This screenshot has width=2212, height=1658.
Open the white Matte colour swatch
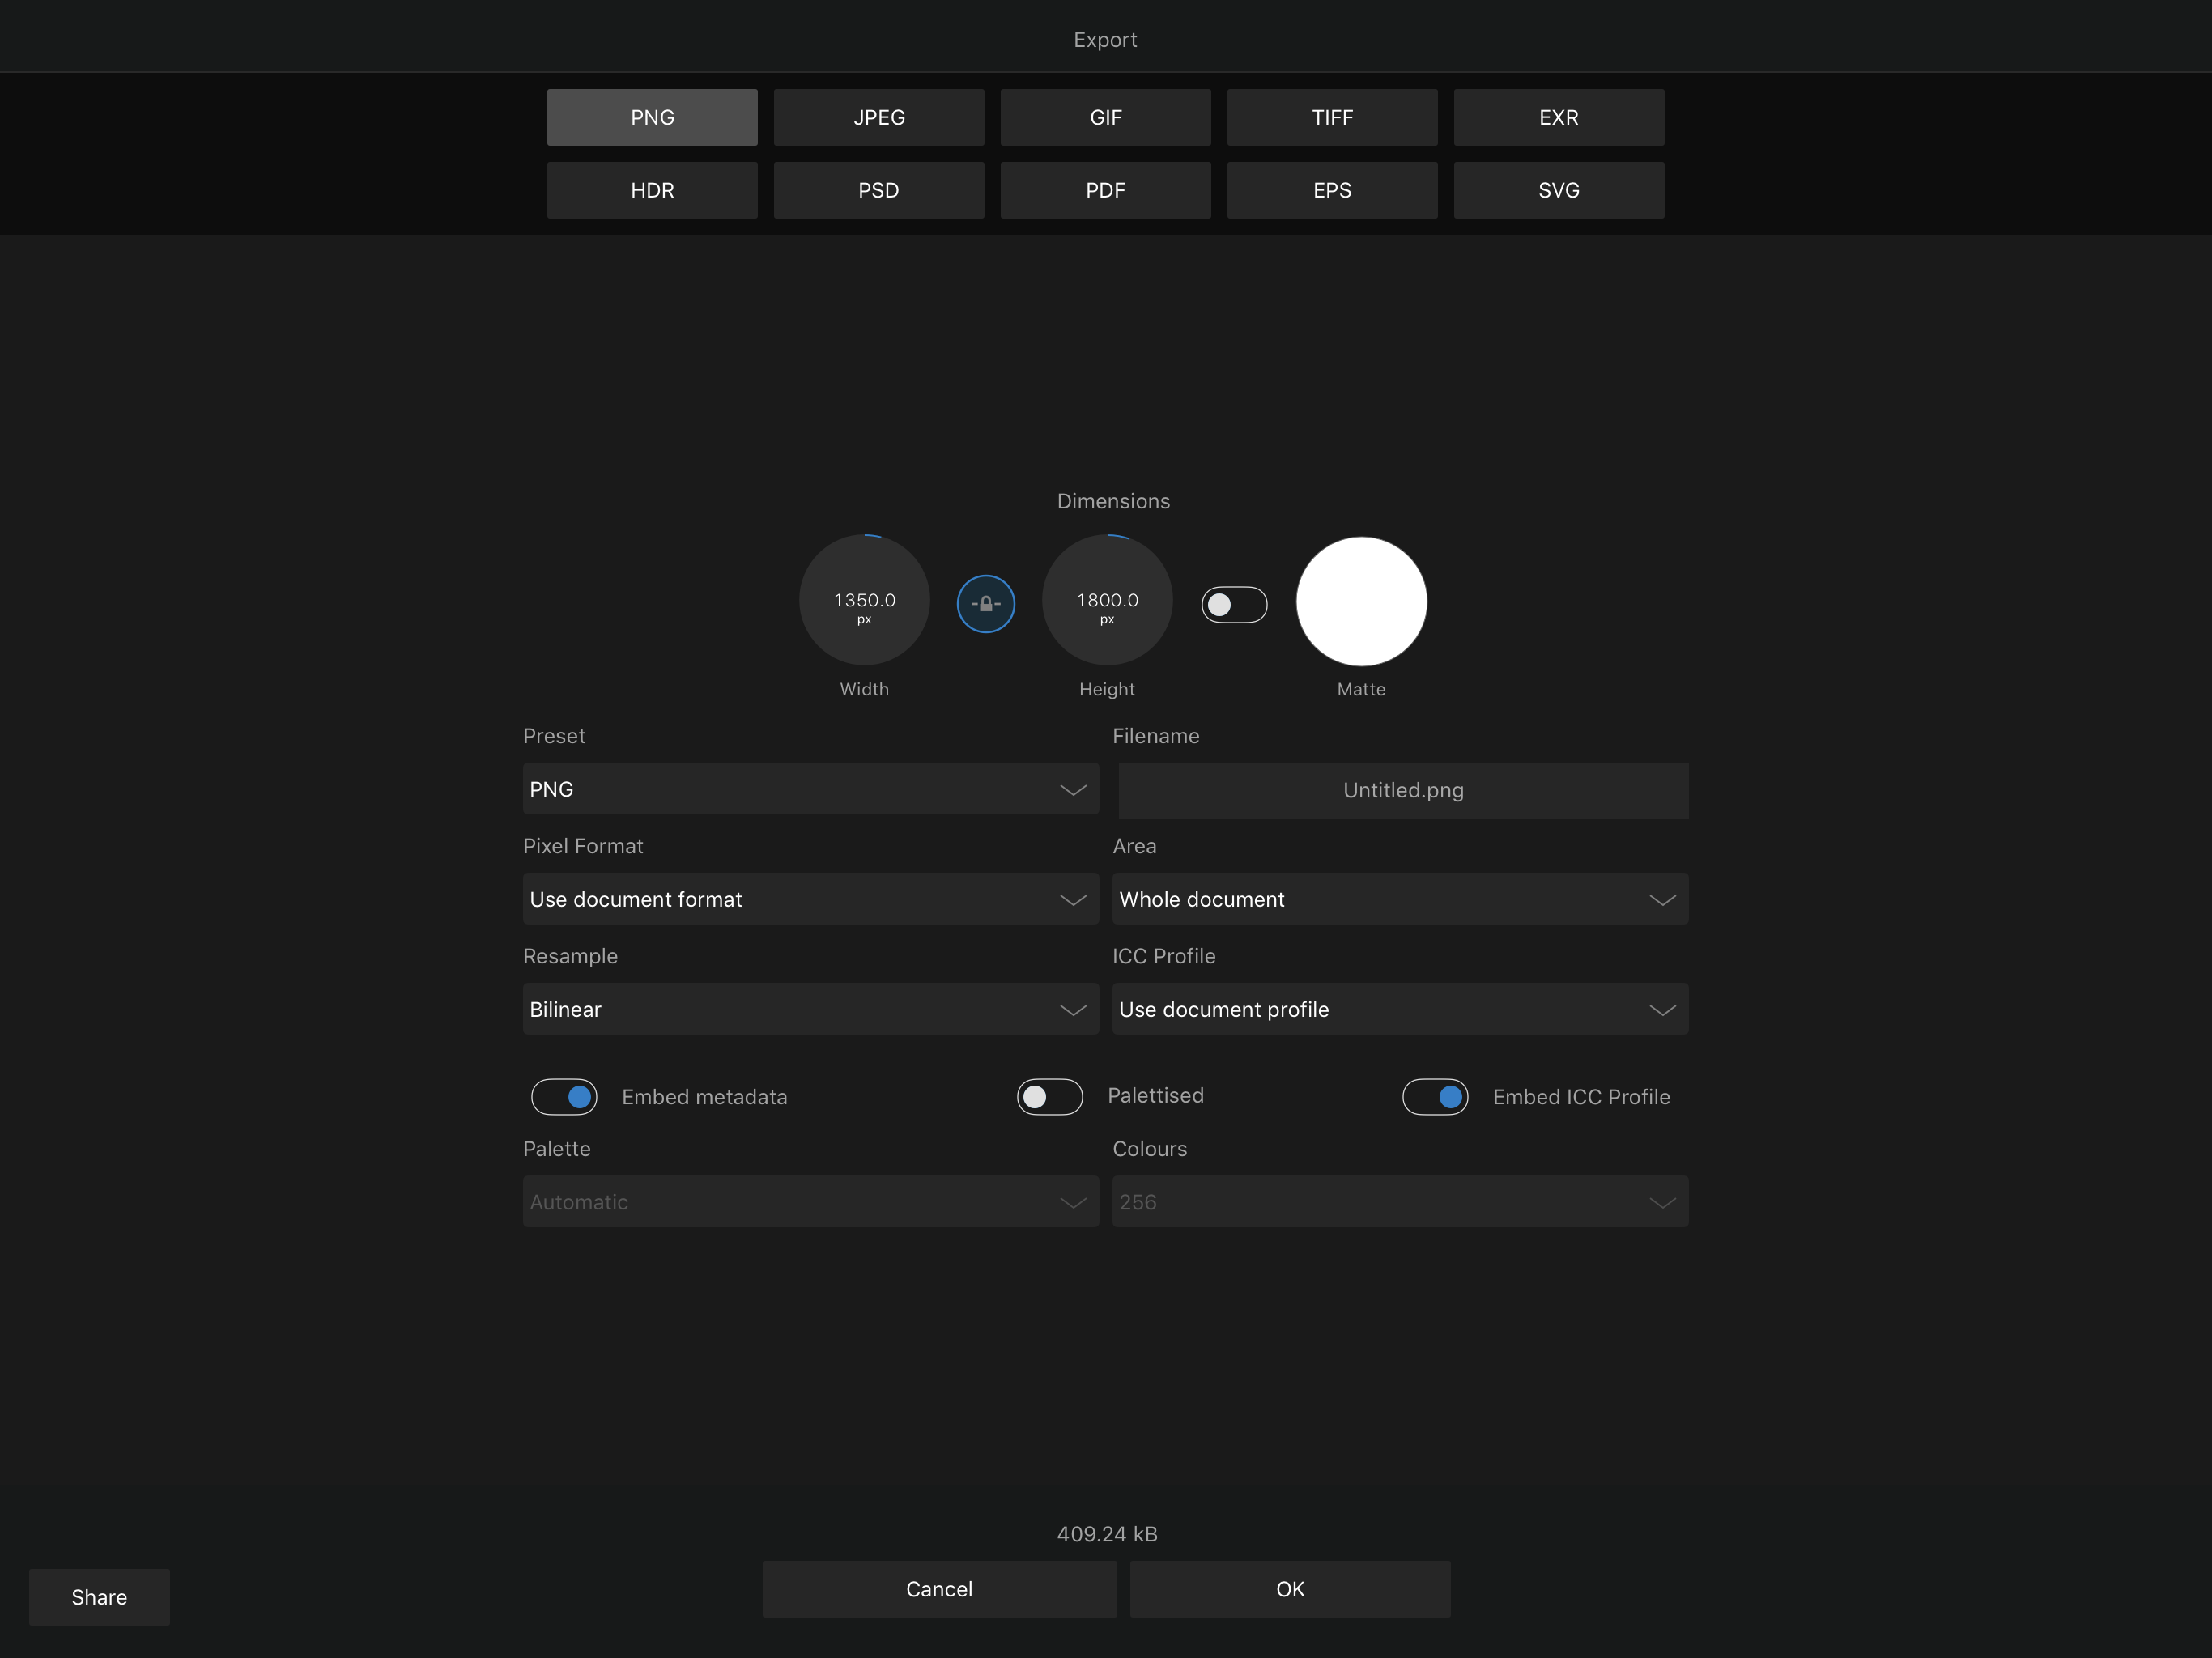1361,601
